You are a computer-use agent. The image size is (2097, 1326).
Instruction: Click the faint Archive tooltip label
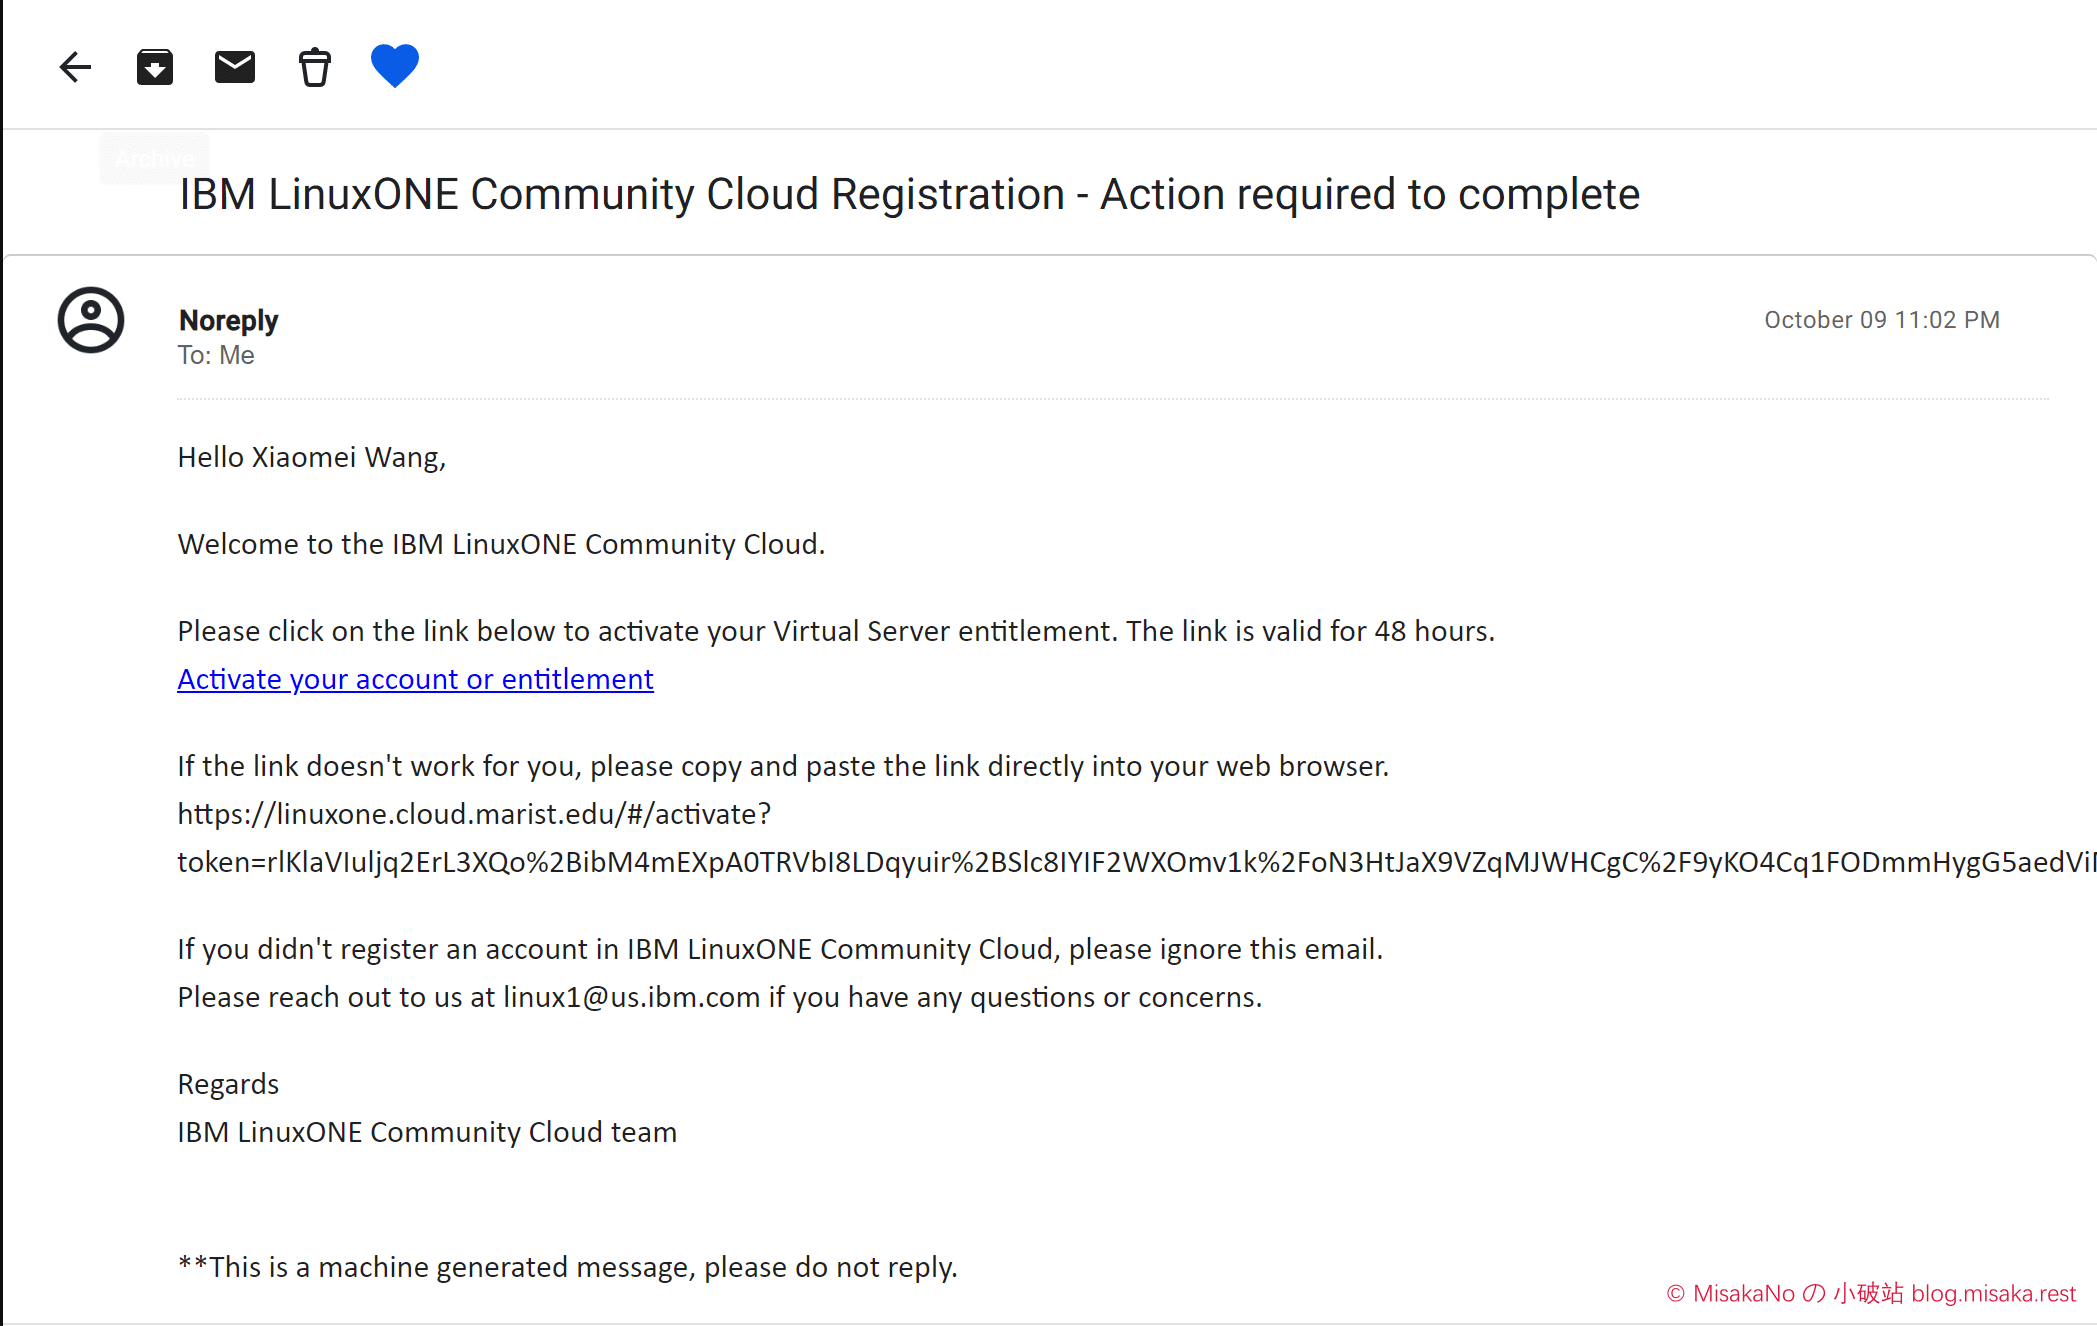tap(155, 159)
